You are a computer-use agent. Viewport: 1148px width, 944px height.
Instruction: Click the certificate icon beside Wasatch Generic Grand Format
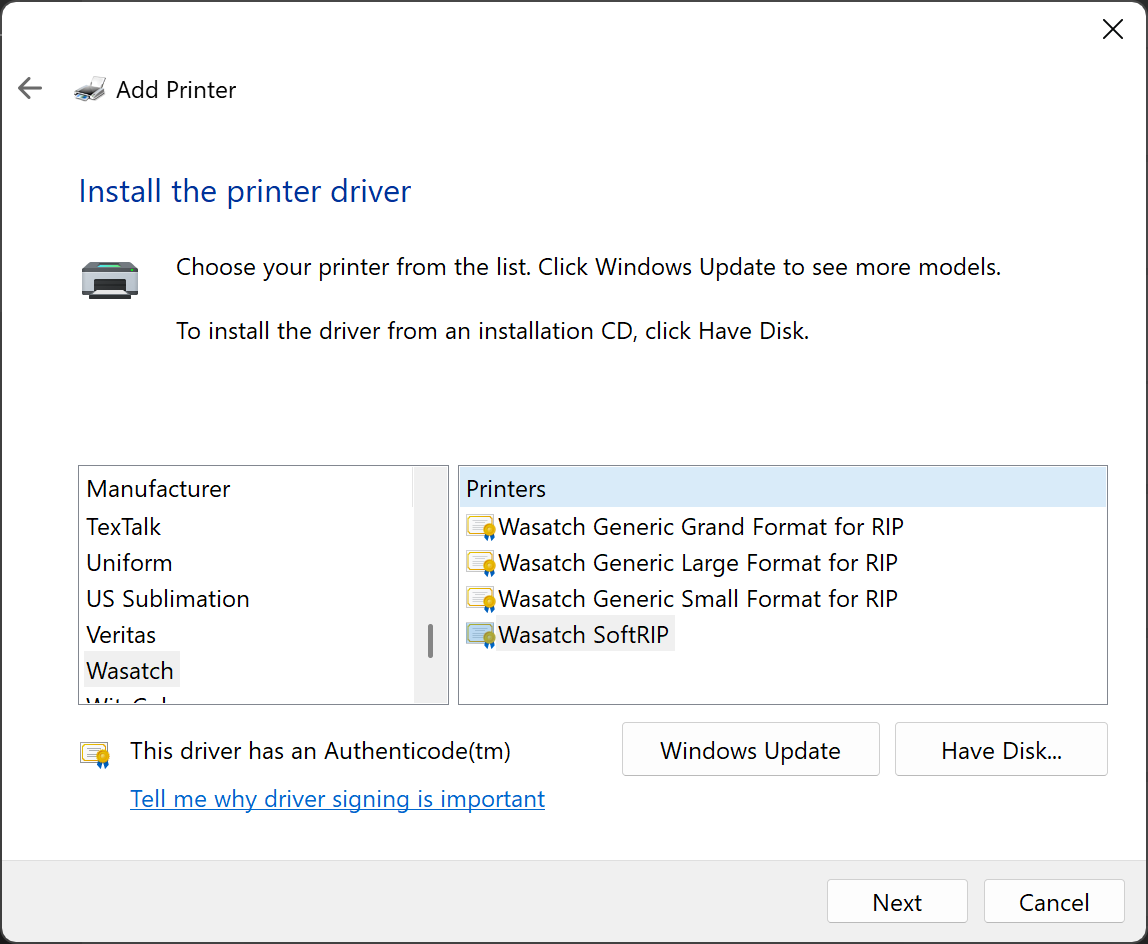coord(480,527)
